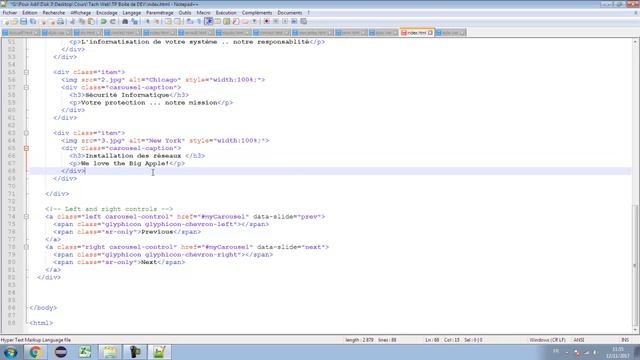Screen dimensions: 640x360
Task: Open the Edition menu
Action: (x=30, y=13)
